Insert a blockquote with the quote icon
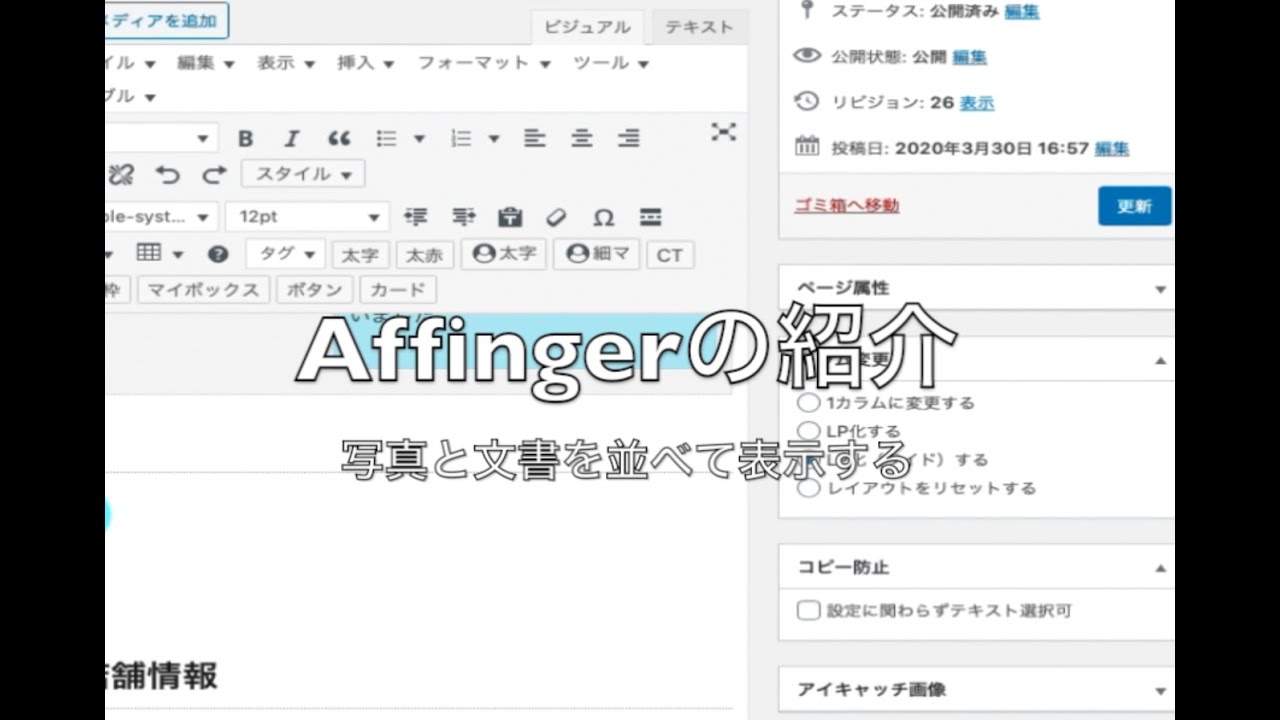Screen dimensions: 1280x720 [x=339, y=139]
